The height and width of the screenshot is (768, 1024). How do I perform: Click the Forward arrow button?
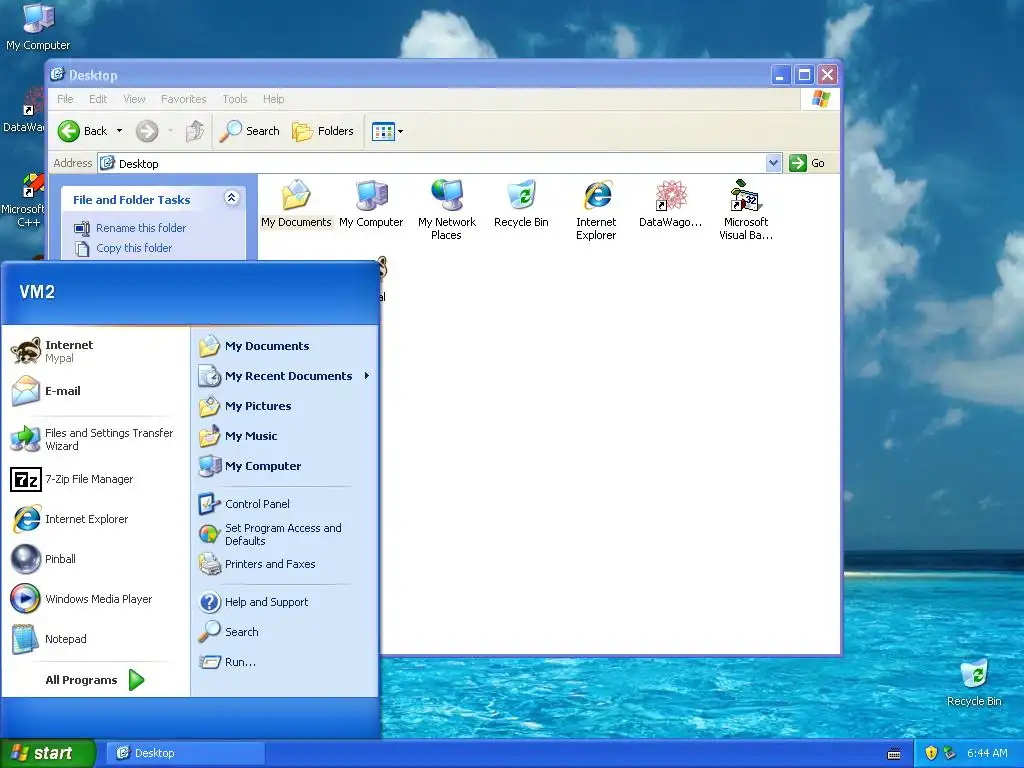pos(147,131)
